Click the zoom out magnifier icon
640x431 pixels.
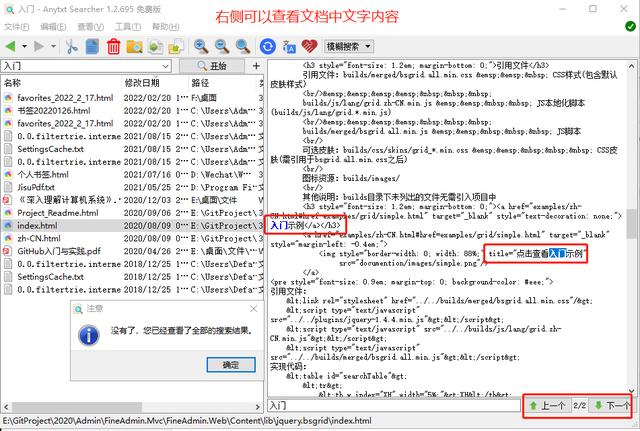tap(222, 47)
